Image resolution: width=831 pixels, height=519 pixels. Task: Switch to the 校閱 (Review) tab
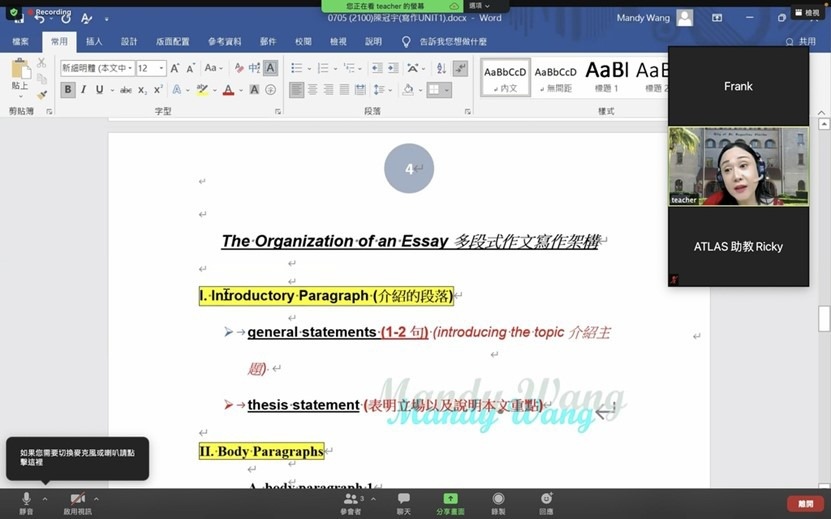click(x=303, y=41)
